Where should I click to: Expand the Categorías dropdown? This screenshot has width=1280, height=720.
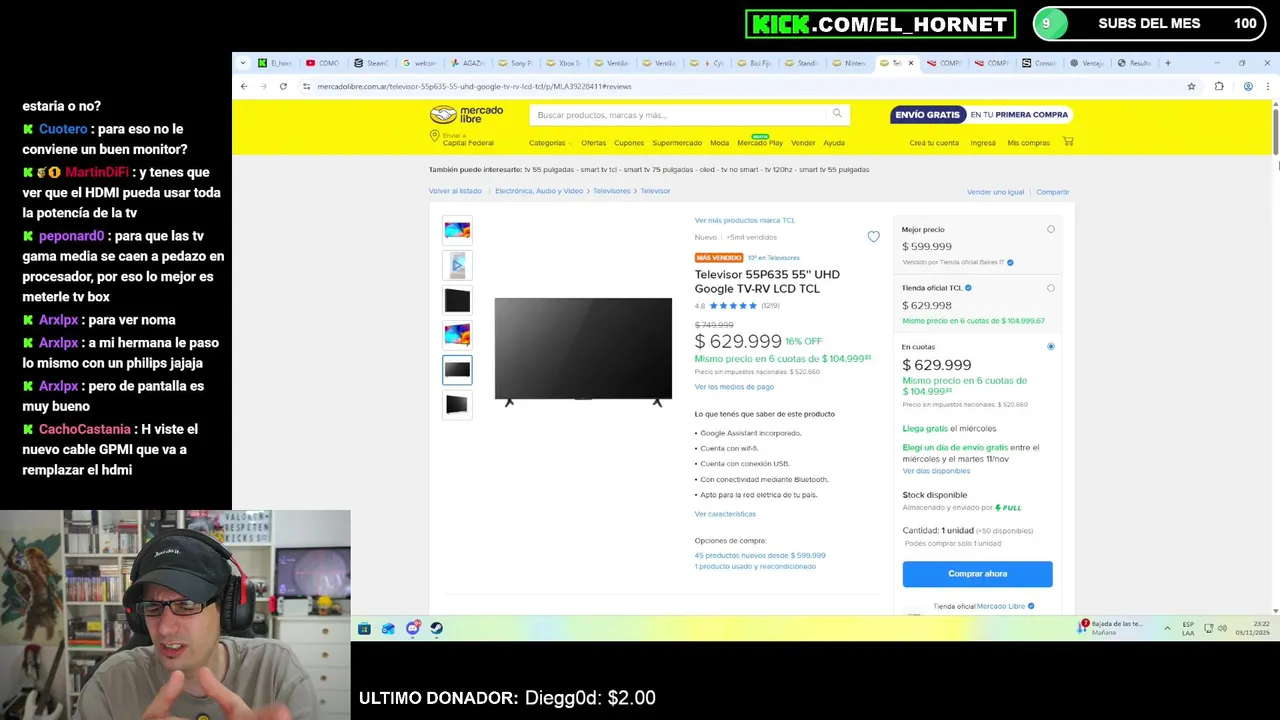[550, 143]
